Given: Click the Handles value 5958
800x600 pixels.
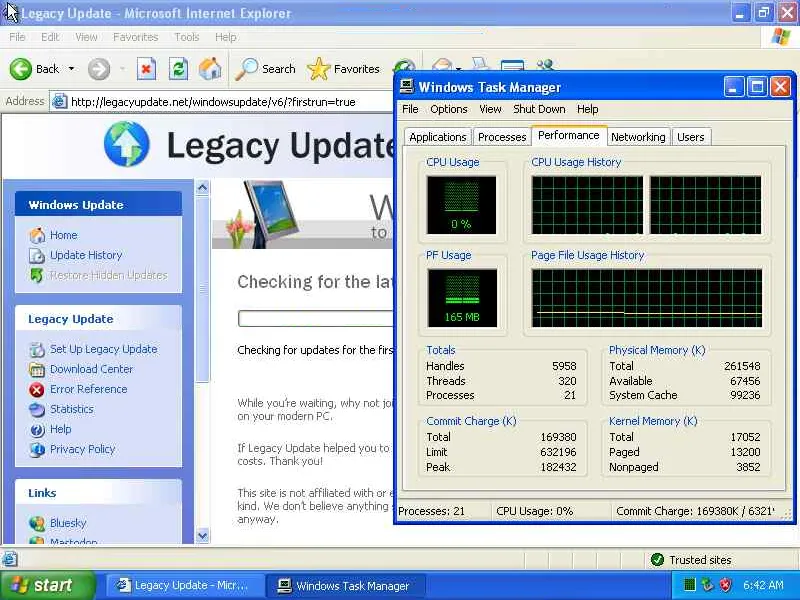Looking at the screenshot, I should (564, 366).
